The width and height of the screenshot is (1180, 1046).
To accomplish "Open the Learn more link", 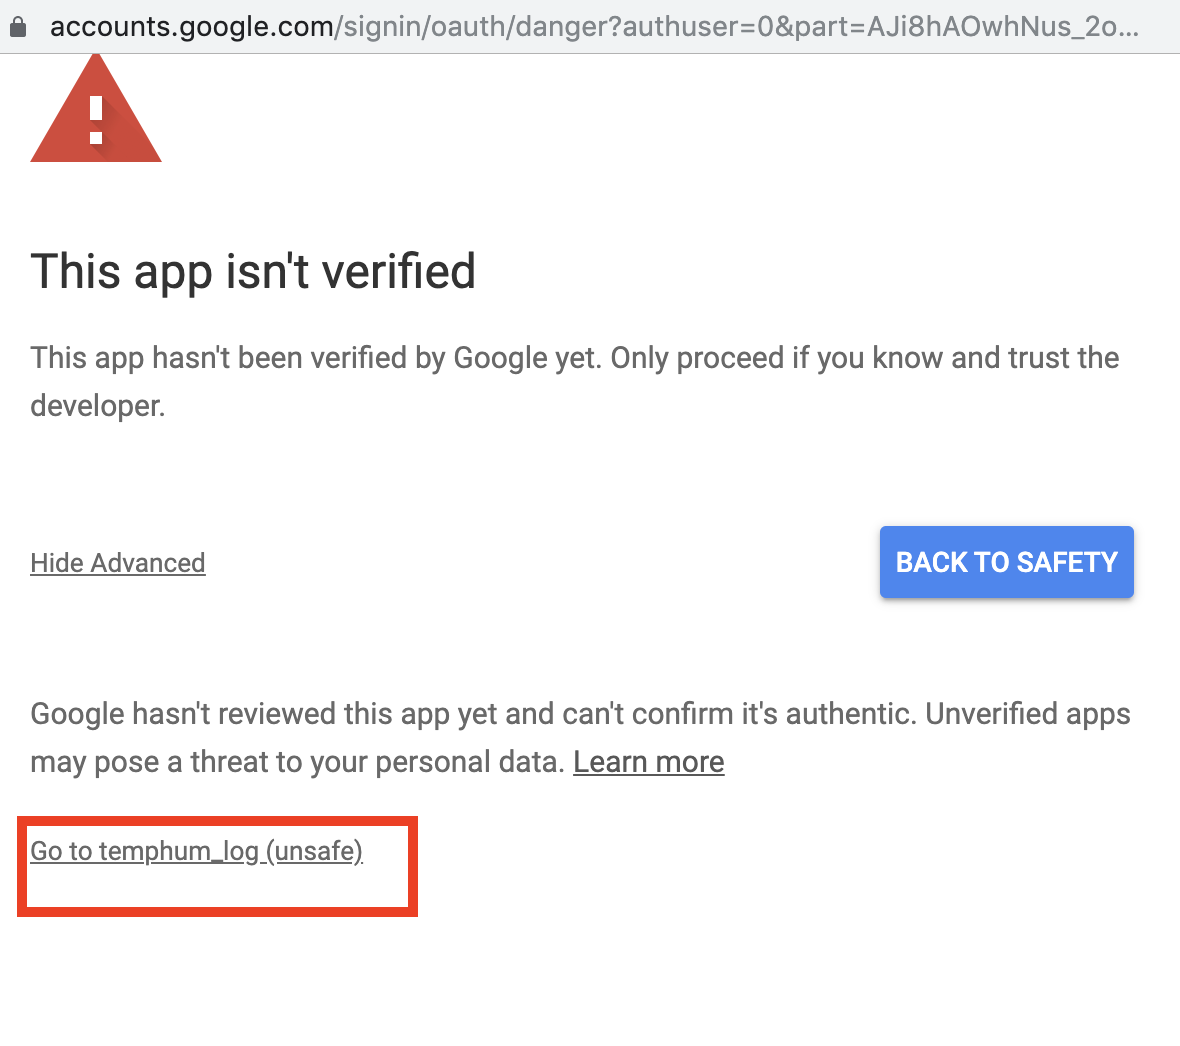I will coord(649,762).
